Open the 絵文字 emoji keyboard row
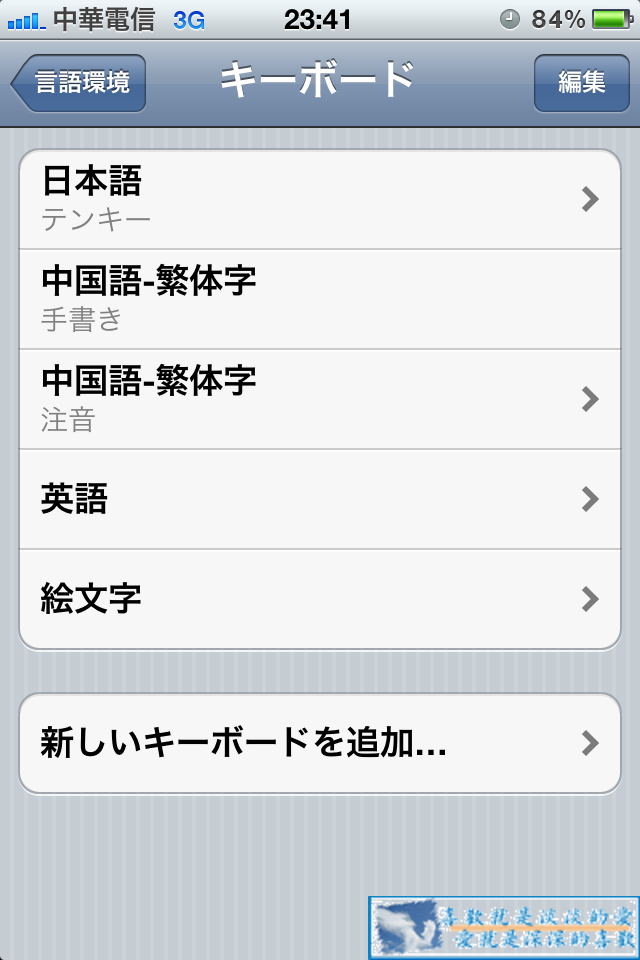The image size is (640, 960). pos(320,599)
